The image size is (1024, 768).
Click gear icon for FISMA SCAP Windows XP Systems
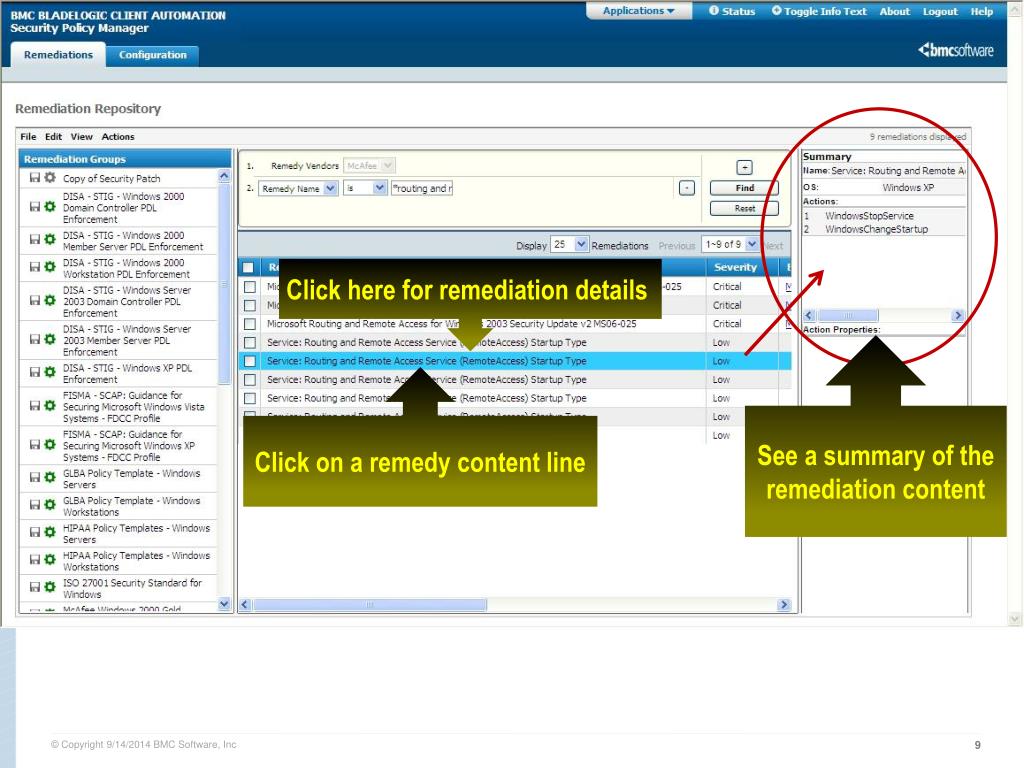(50, 445)
